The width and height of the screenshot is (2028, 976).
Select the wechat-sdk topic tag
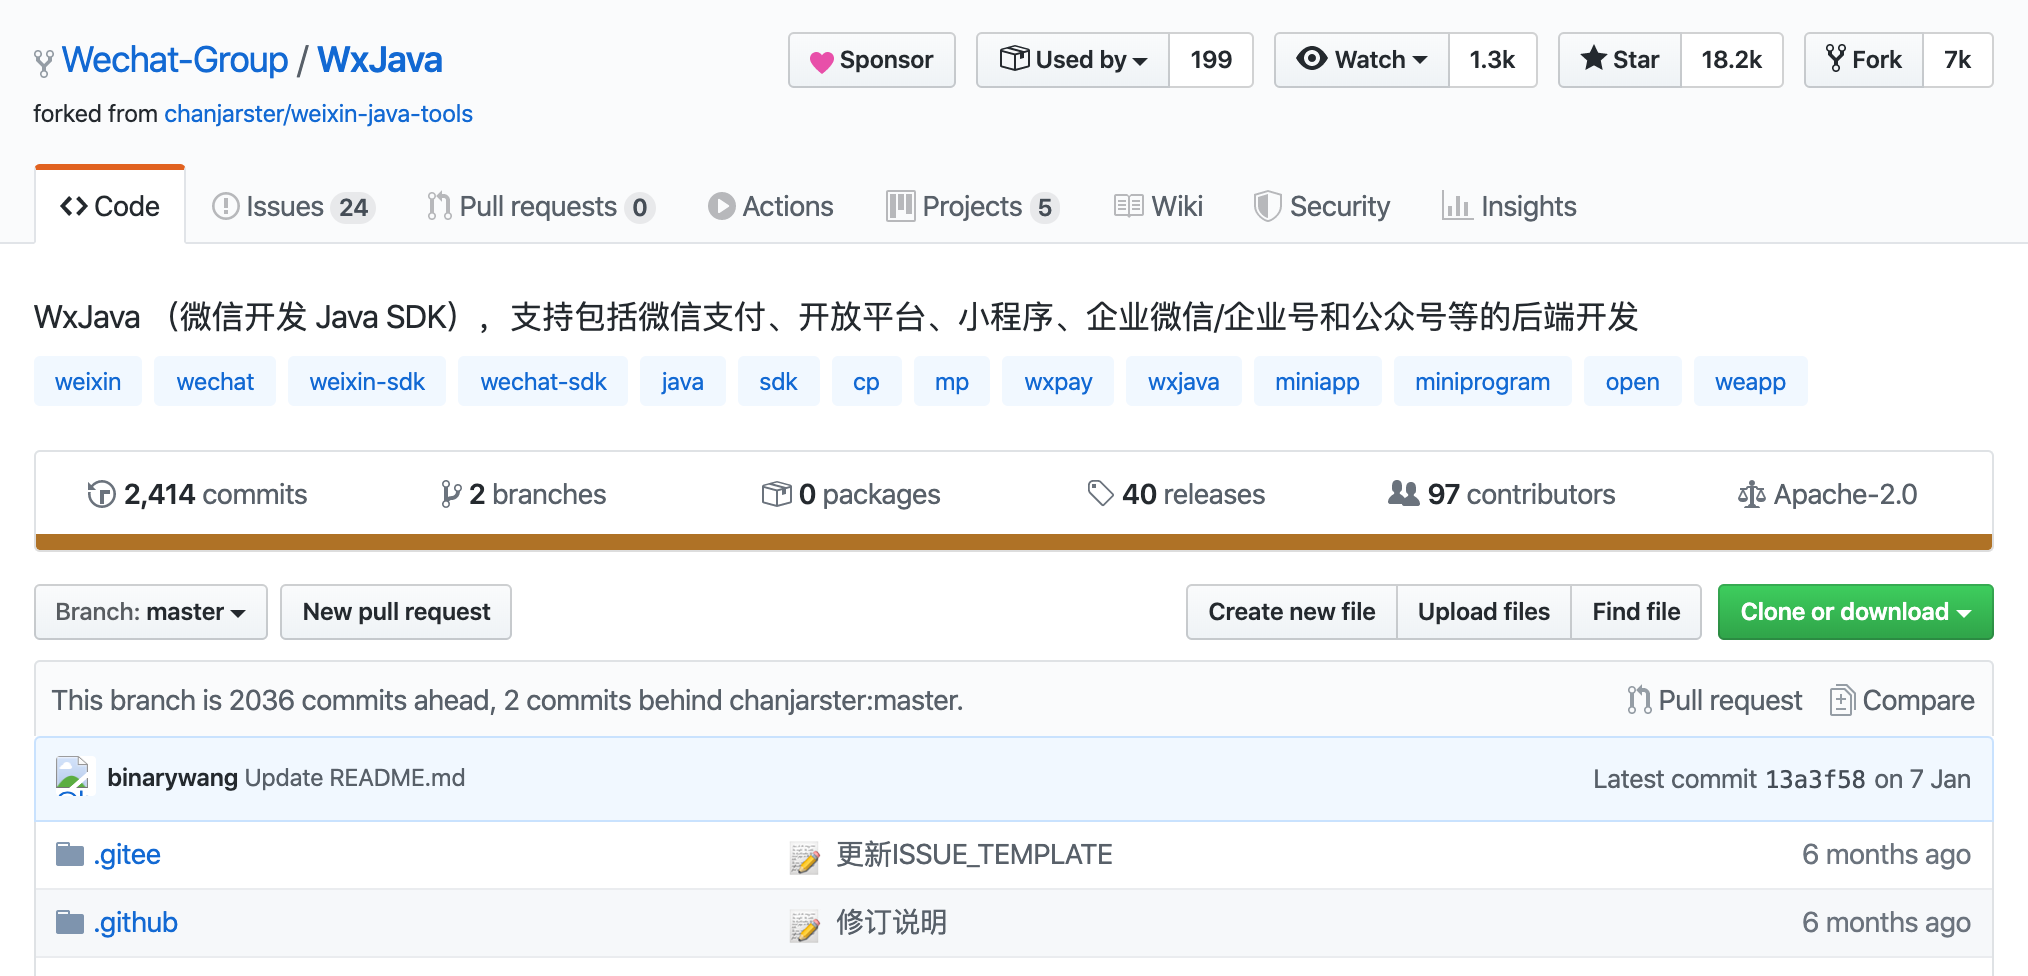[x=543, y=381]
